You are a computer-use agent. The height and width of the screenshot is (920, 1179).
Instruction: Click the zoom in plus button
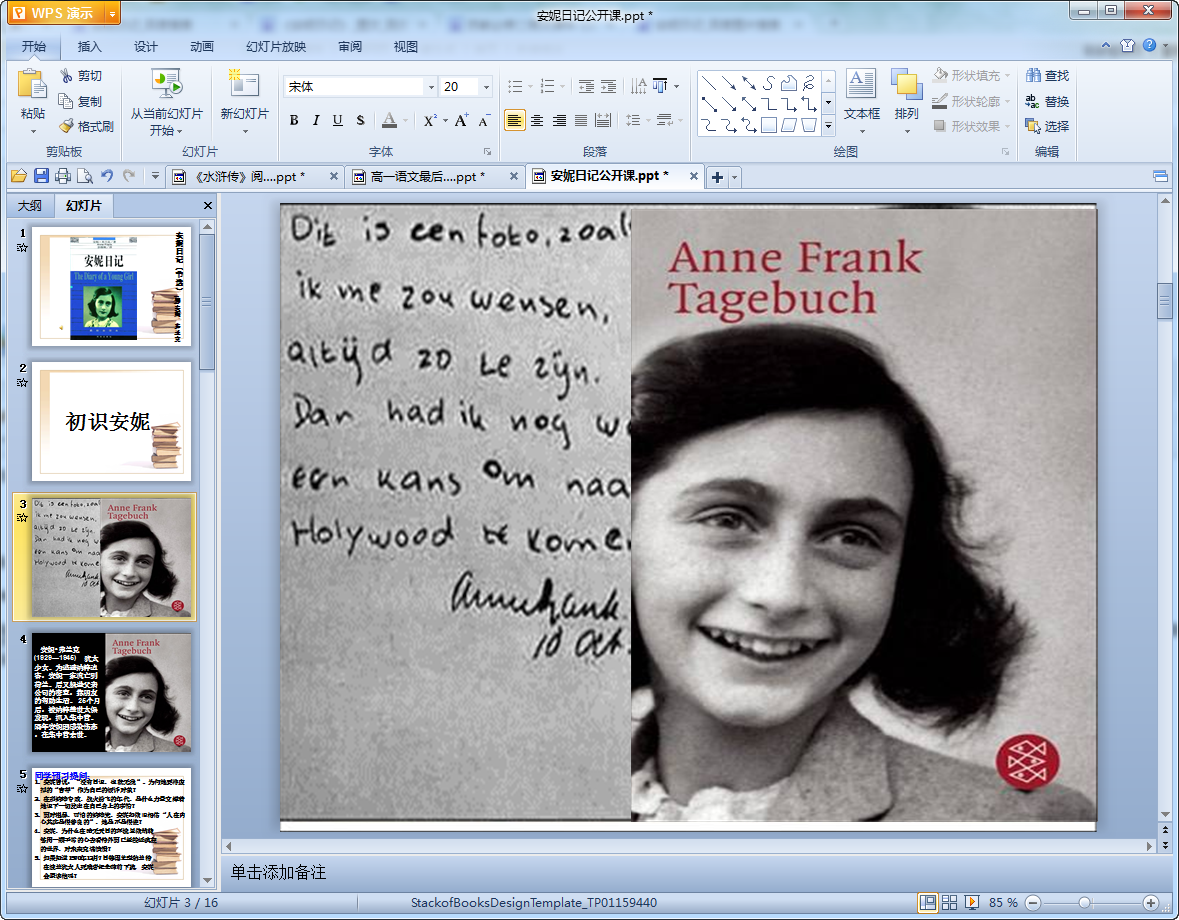coord(1151,903)
